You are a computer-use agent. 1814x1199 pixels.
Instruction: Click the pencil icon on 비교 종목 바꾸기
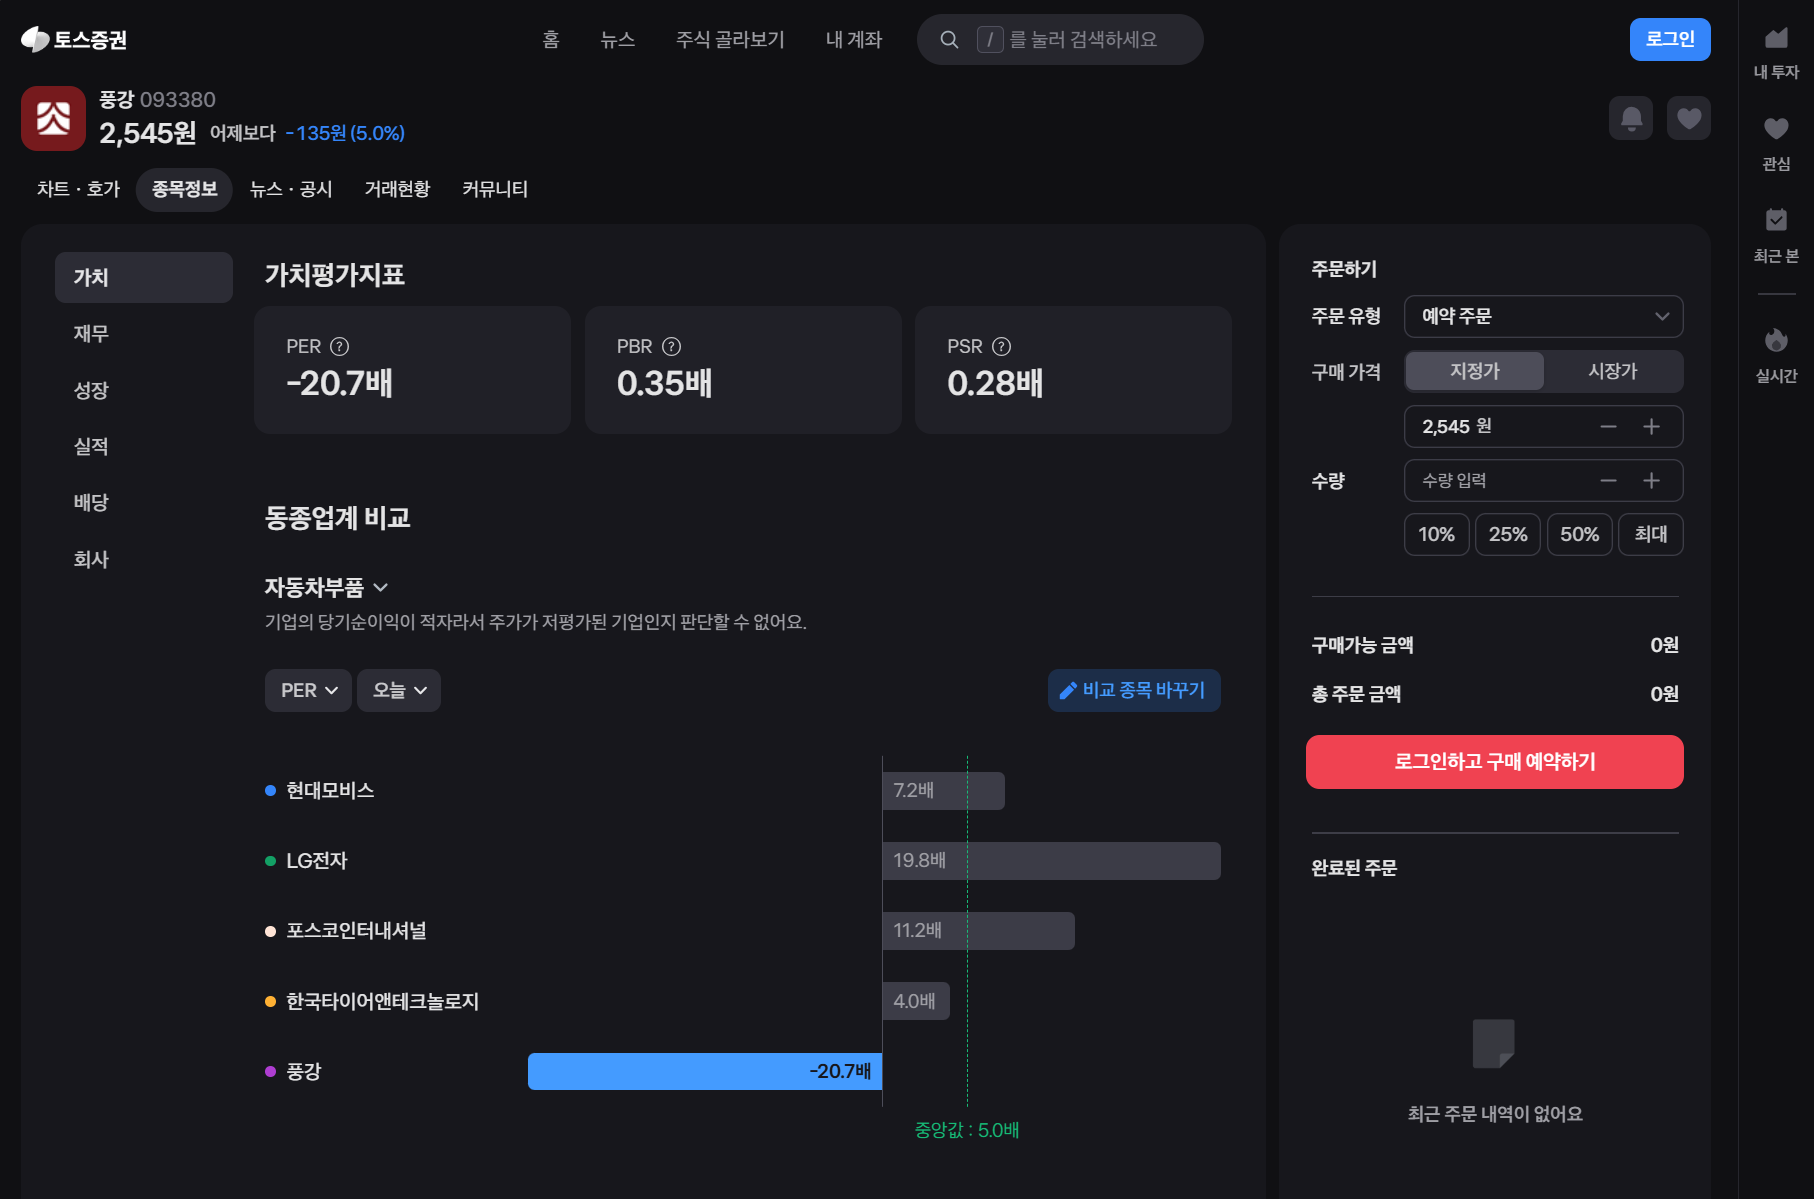(x=1068, y=690)
